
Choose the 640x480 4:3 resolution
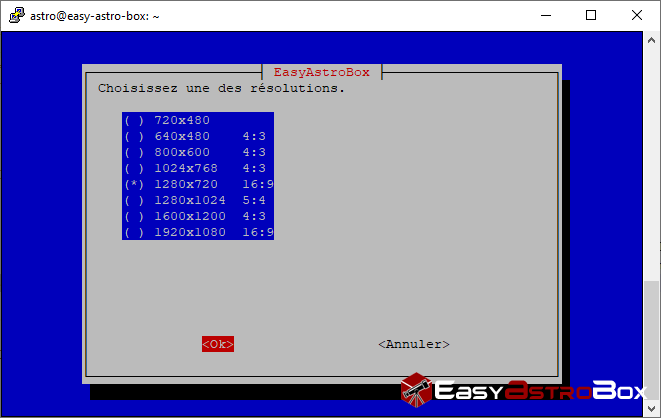coord(198,136)
